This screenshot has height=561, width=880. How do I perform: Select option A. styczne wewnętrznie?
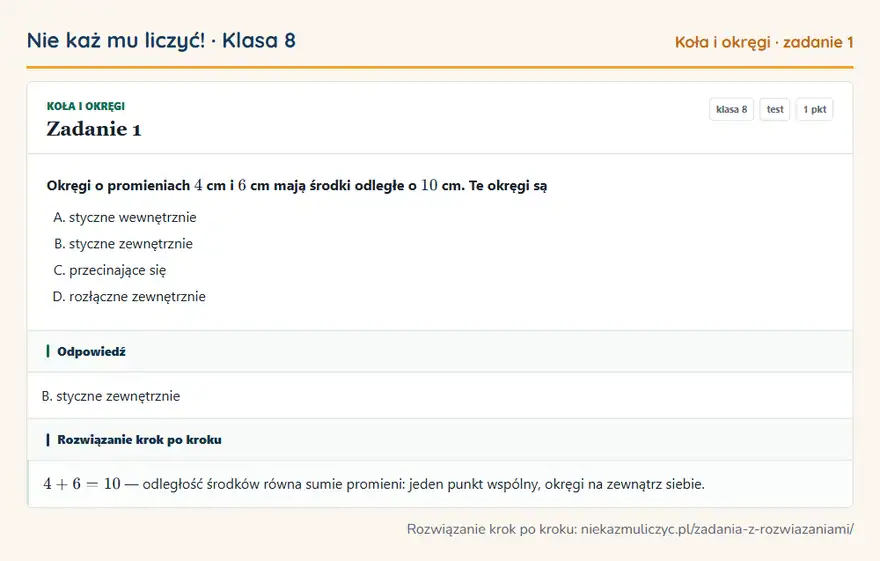125,217
